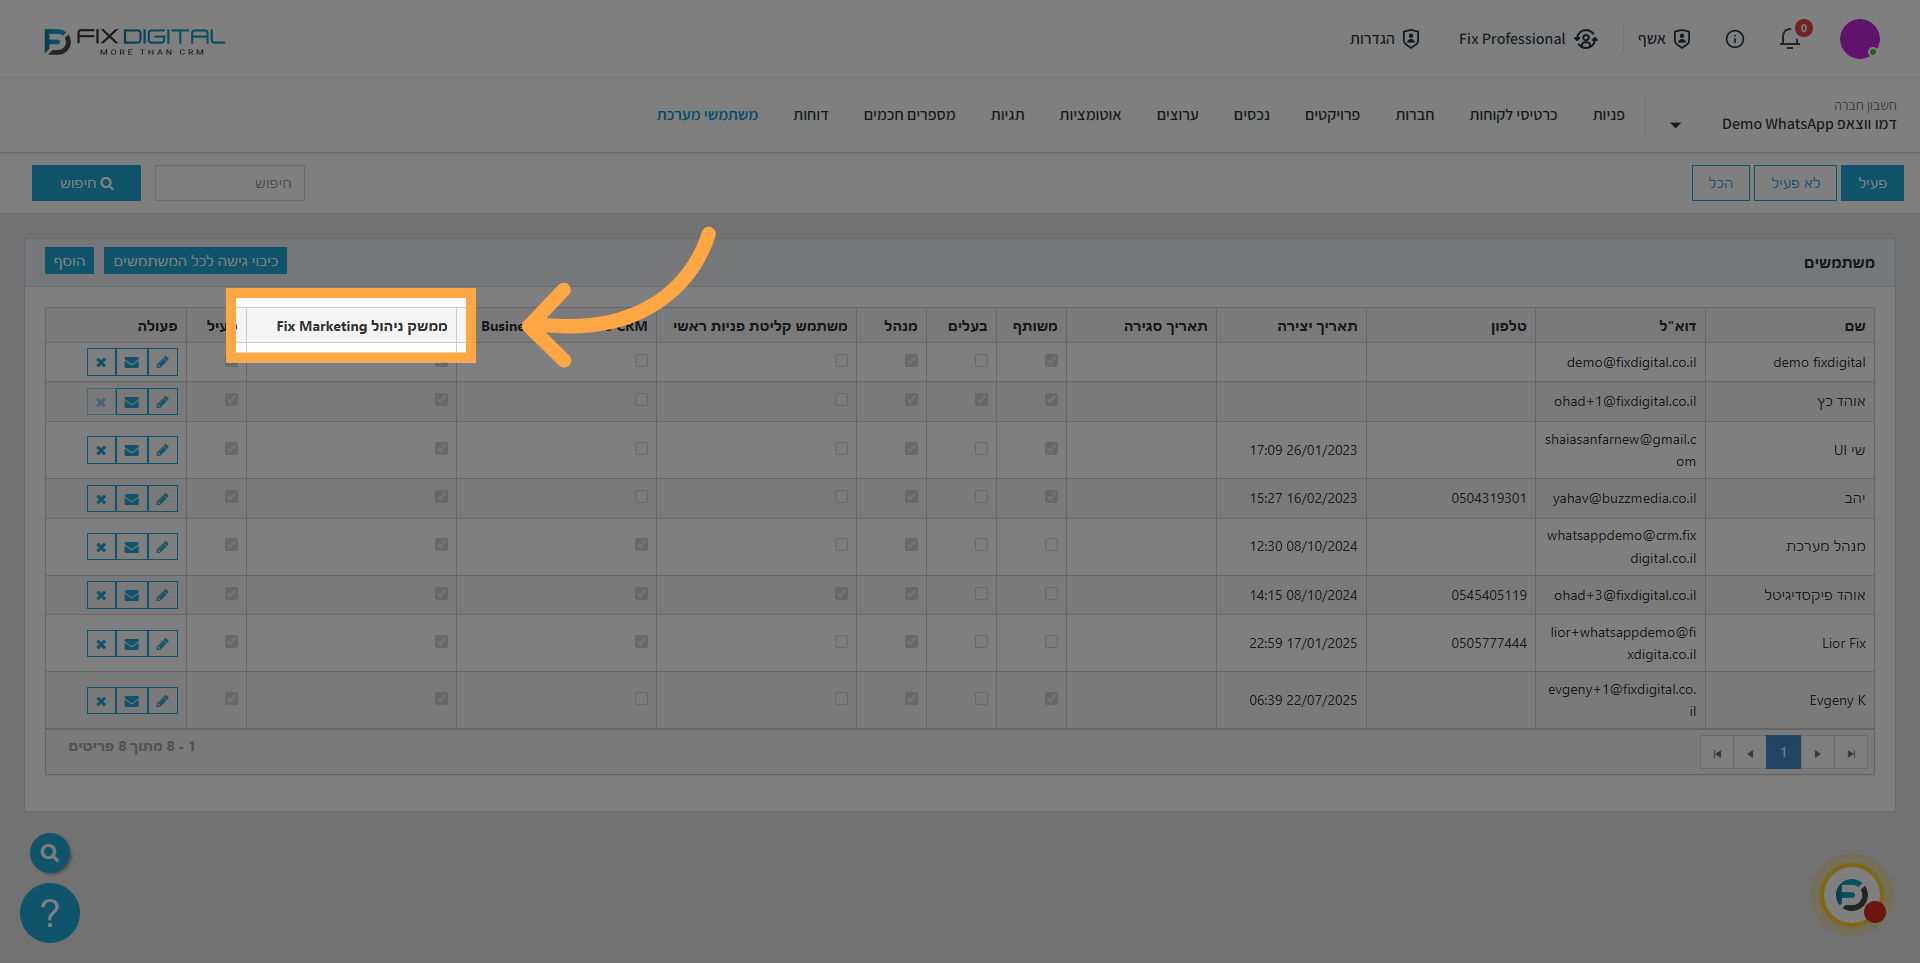Open the notifications bell icon
Viewport: 1920px width, 963px height.
[x=1789, y=39]
